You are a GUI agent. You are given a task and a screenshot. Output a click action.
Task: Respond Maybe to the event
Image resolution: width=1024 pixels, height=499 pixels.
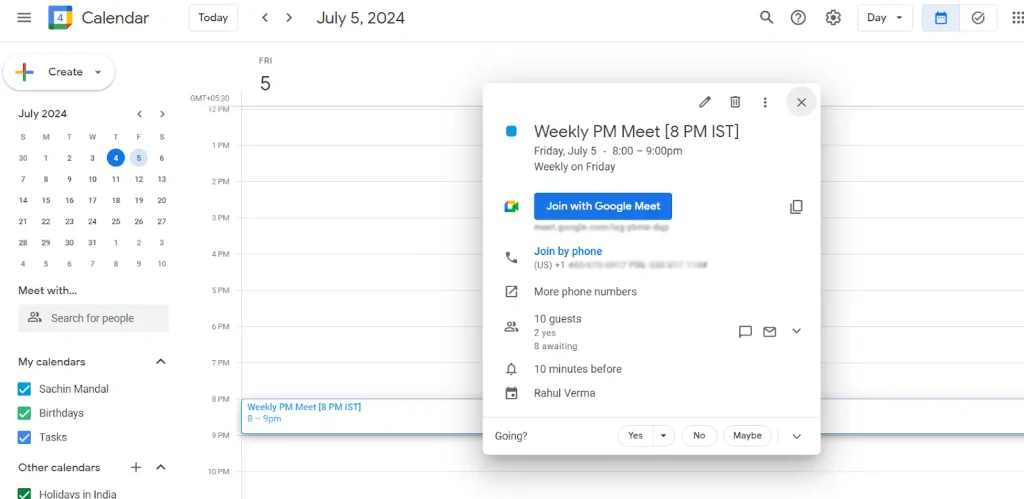click(x=747, y=436)
